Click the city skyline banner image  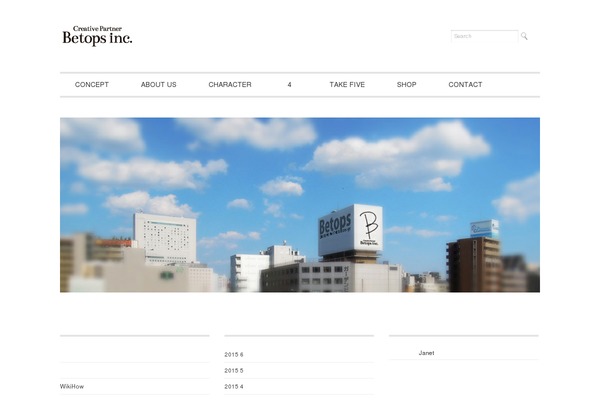click(x=300, y=205)
